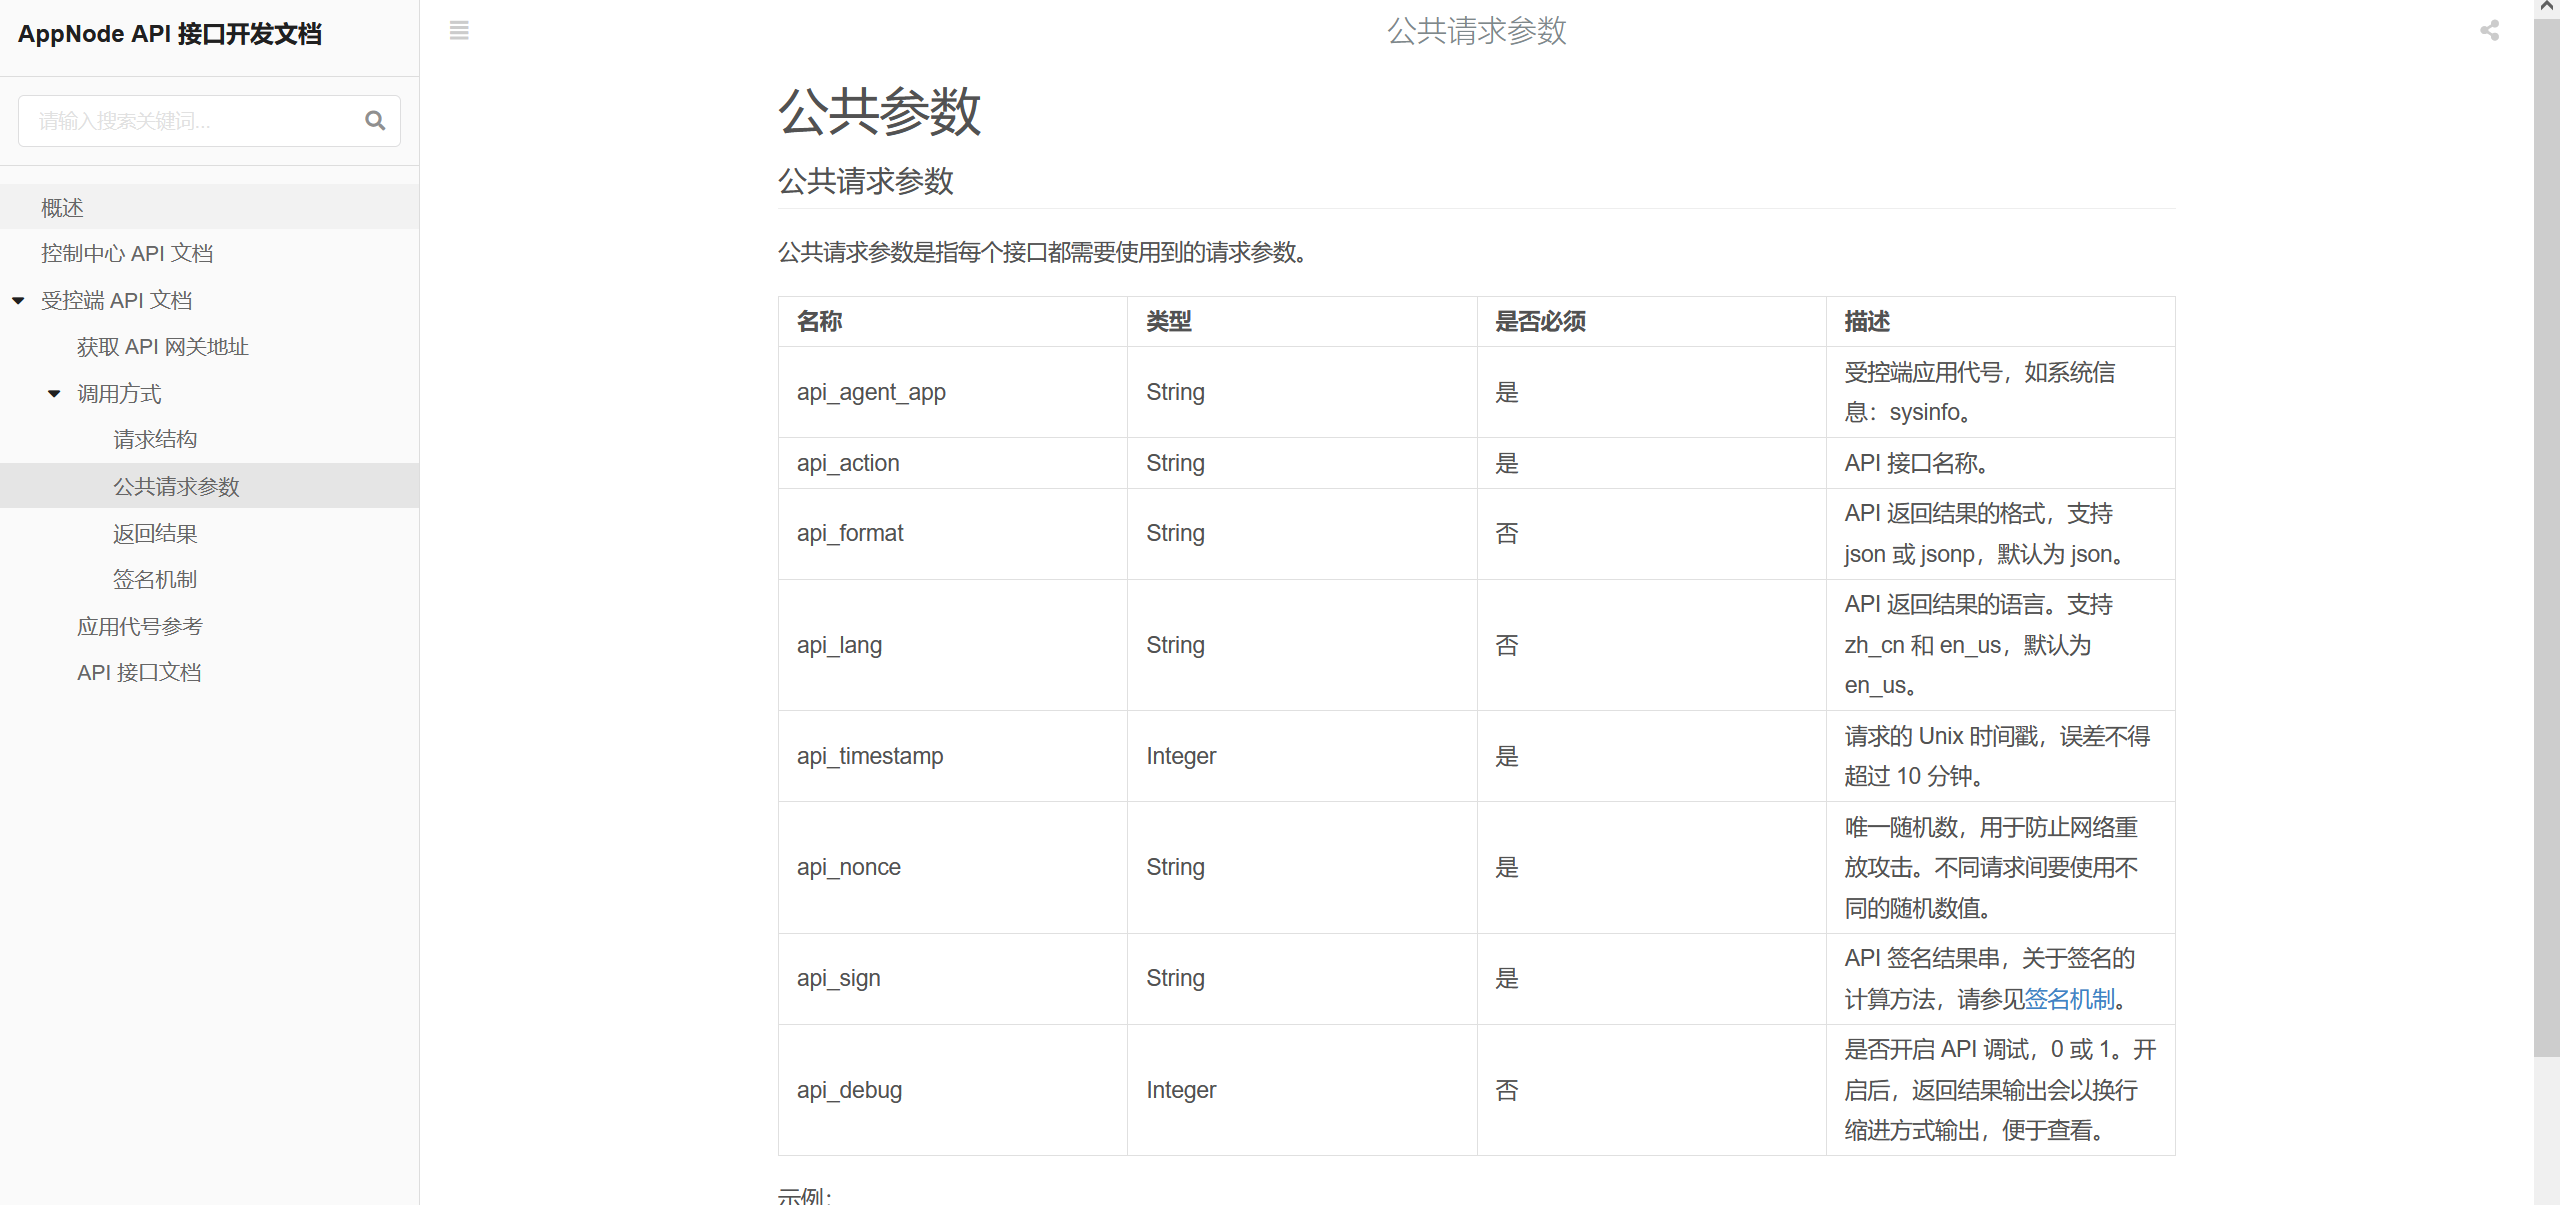This screenshot has height=1205, width=2560.
Task: Click the search magnifier icon
Action: 375,121
